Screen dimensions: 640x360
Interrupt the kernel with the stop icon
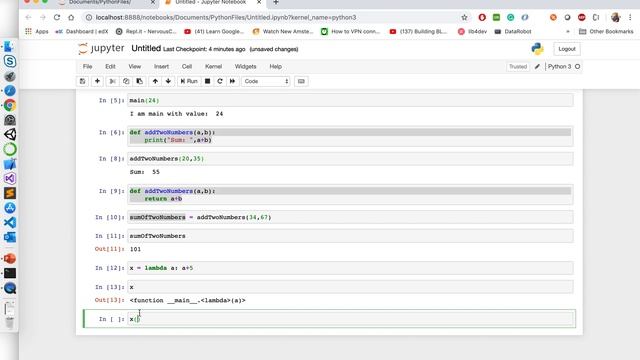click(x=207, y=81)
